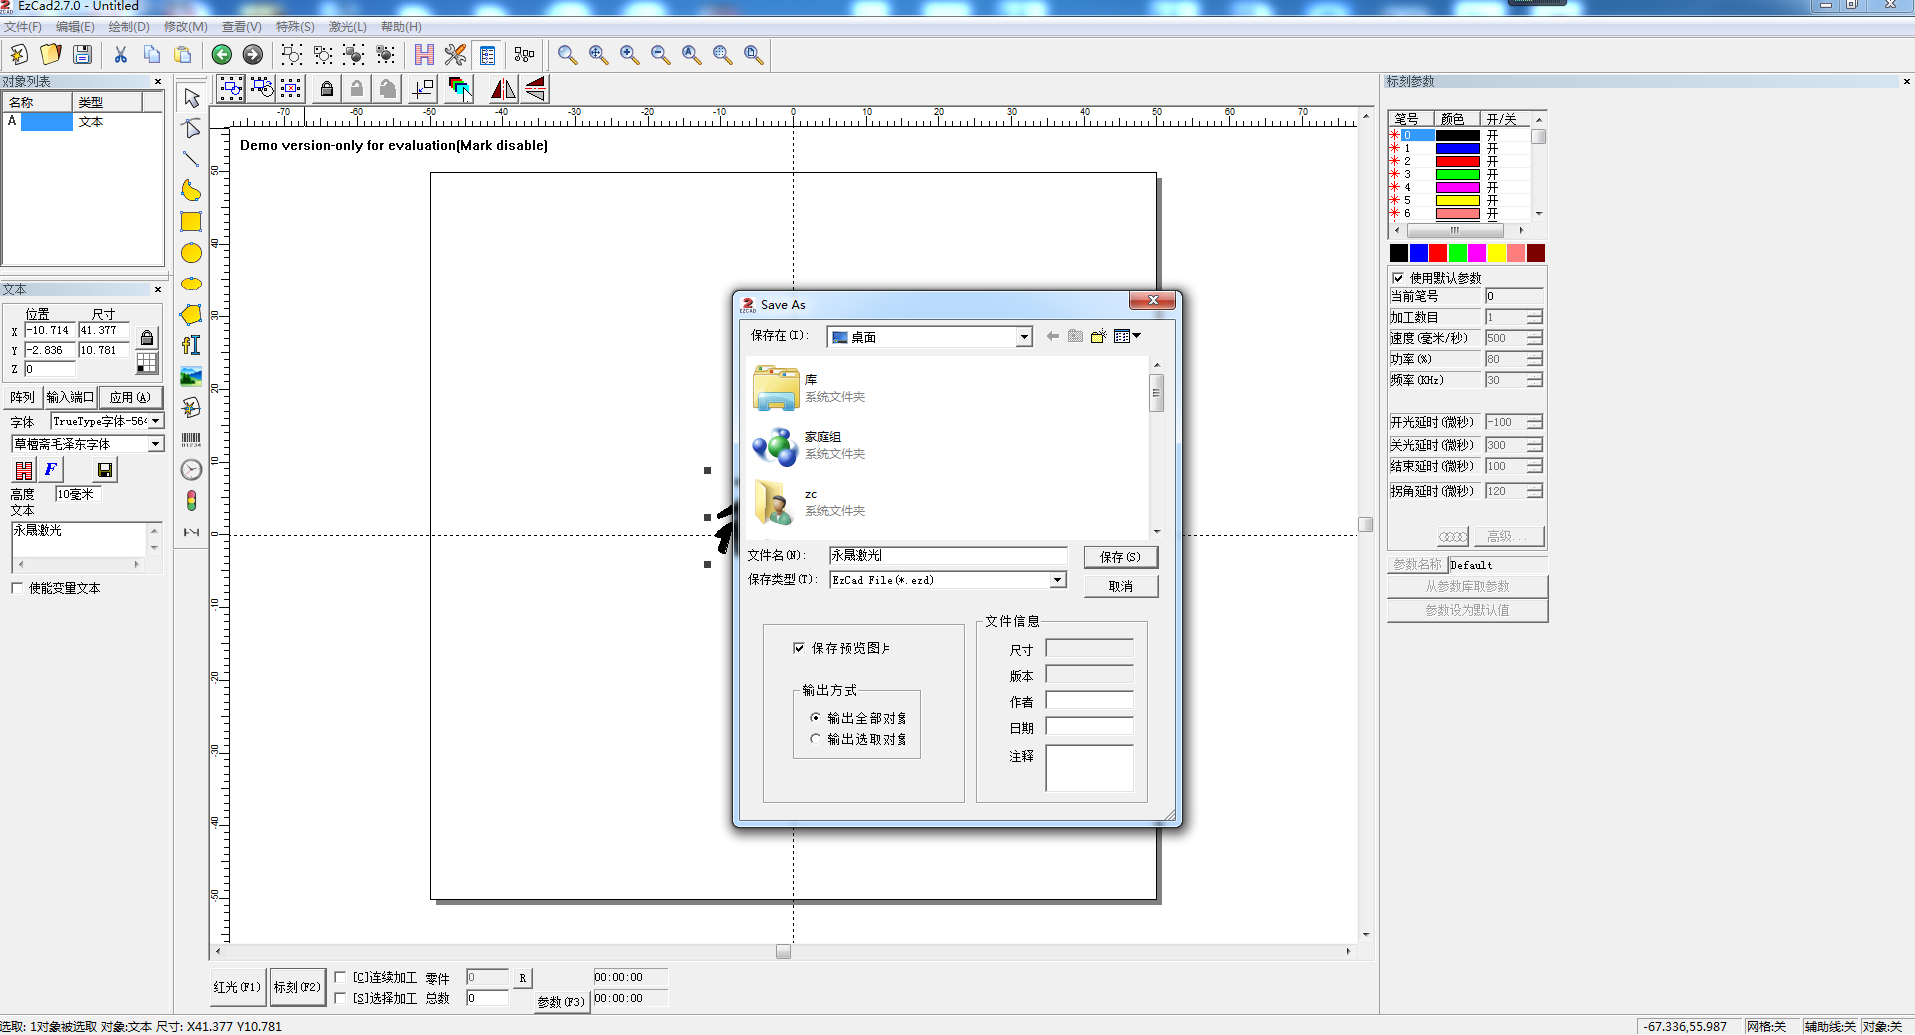
Task: Click the 取消 button
Action: click(x=1120, y=586)
